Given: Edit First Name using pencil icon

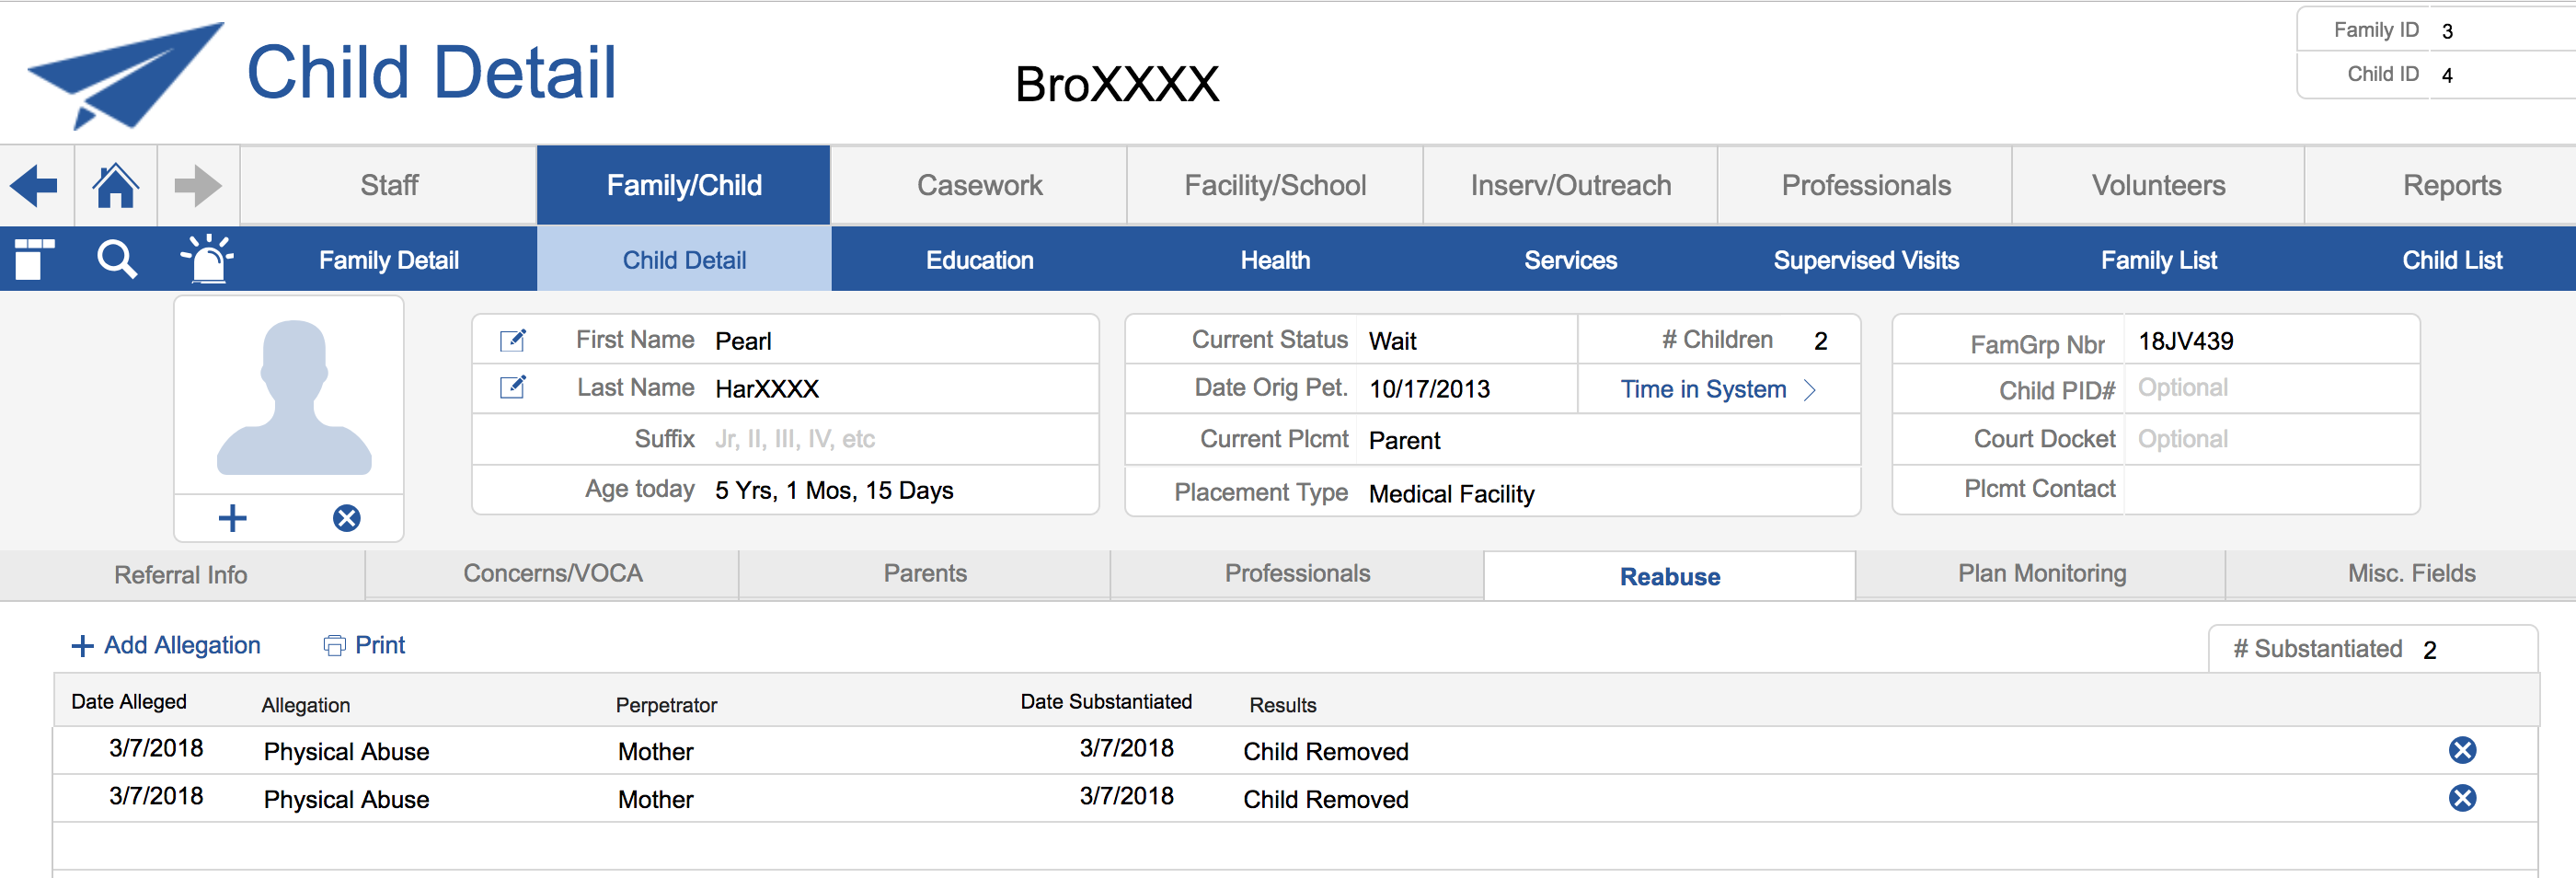Looking at the screenshot, I should coord(513,341).
